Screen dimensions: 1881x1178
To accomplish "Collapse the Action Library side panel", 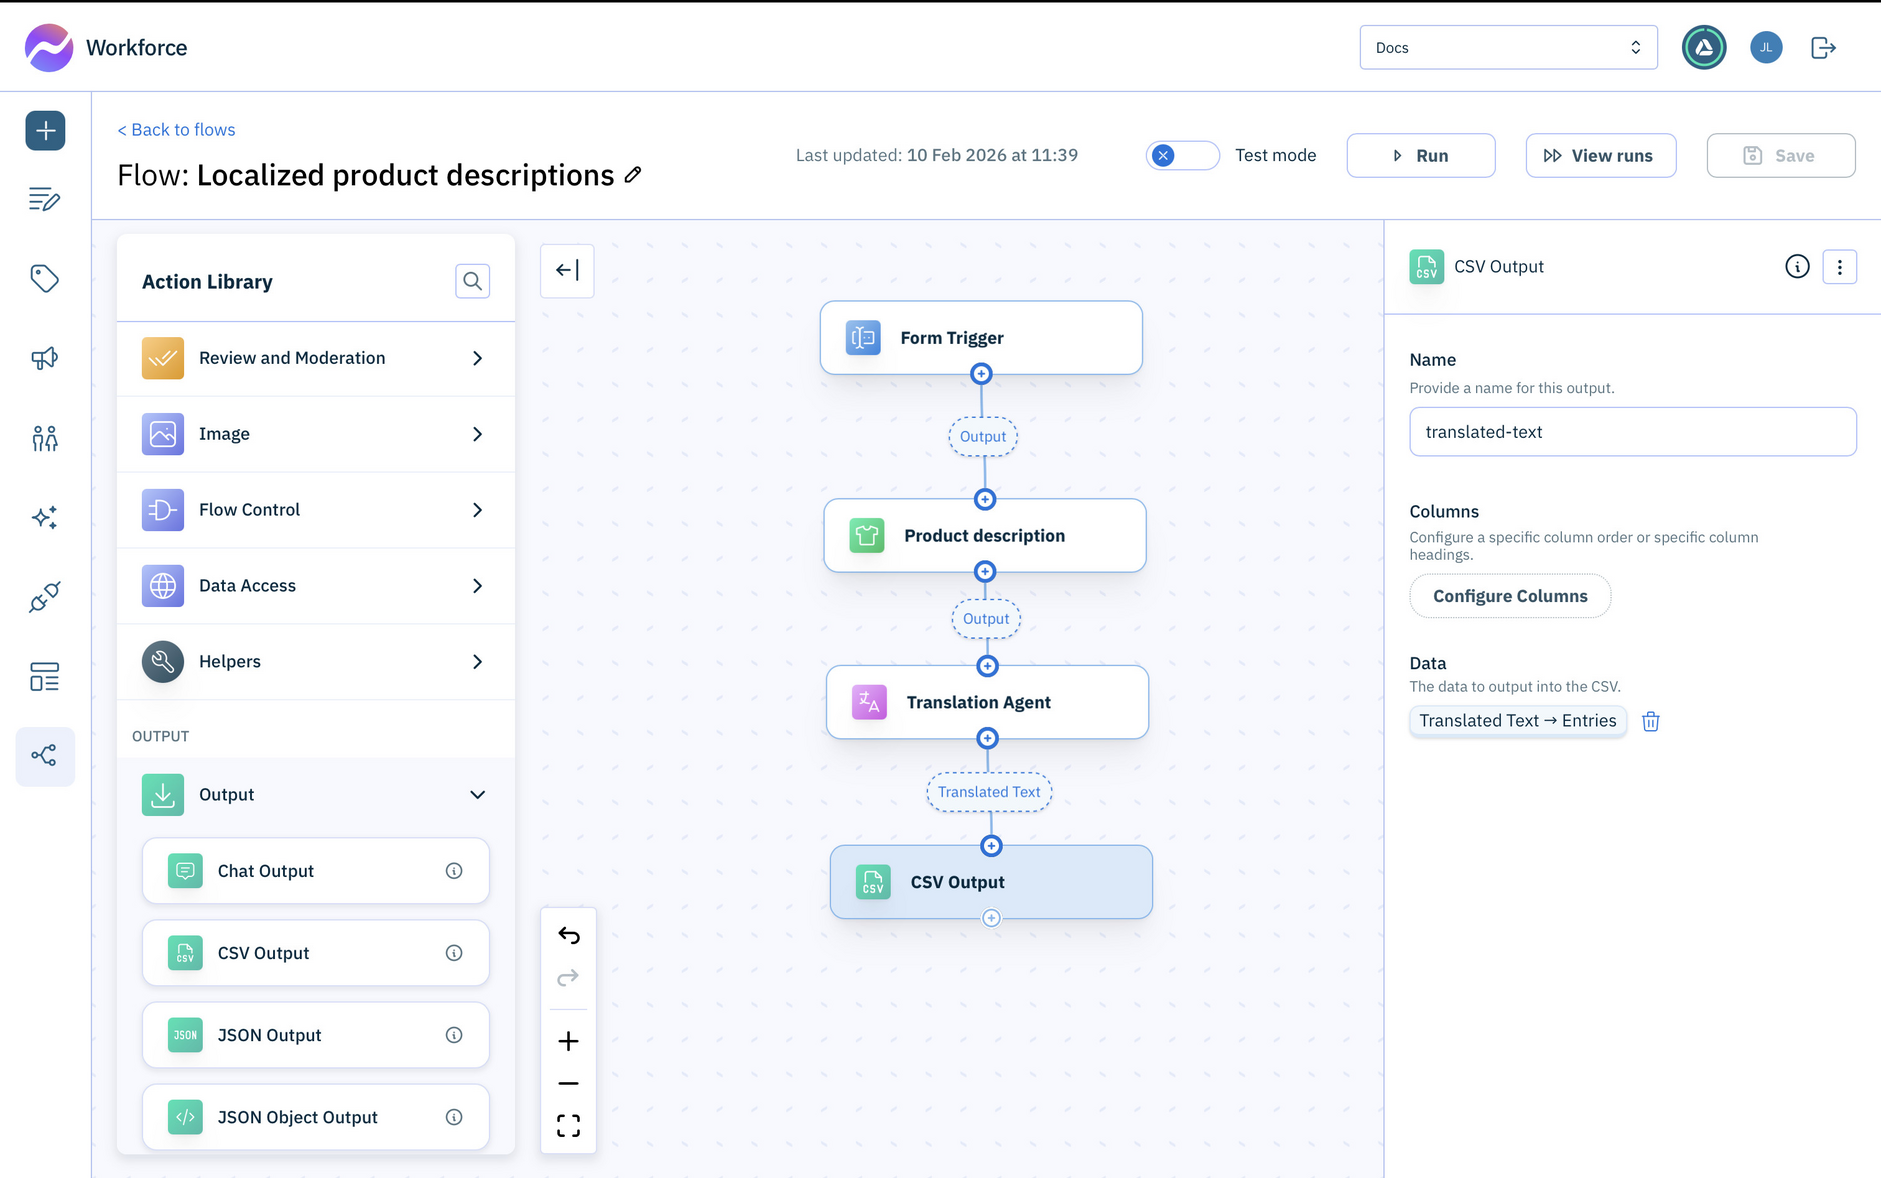I will (x=567, y=270).
